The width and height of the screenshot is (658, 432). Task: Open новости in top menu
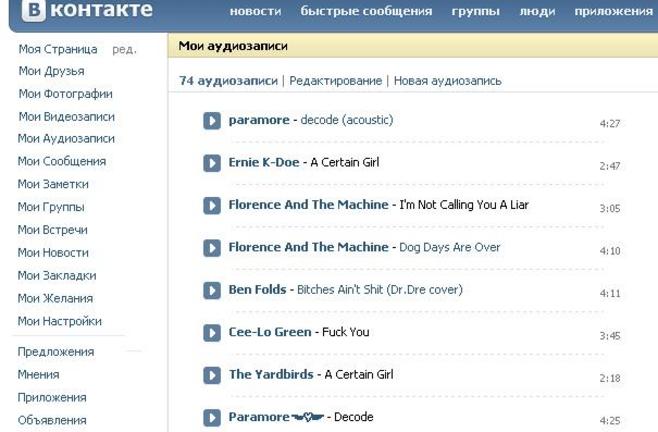coord(256,11)
